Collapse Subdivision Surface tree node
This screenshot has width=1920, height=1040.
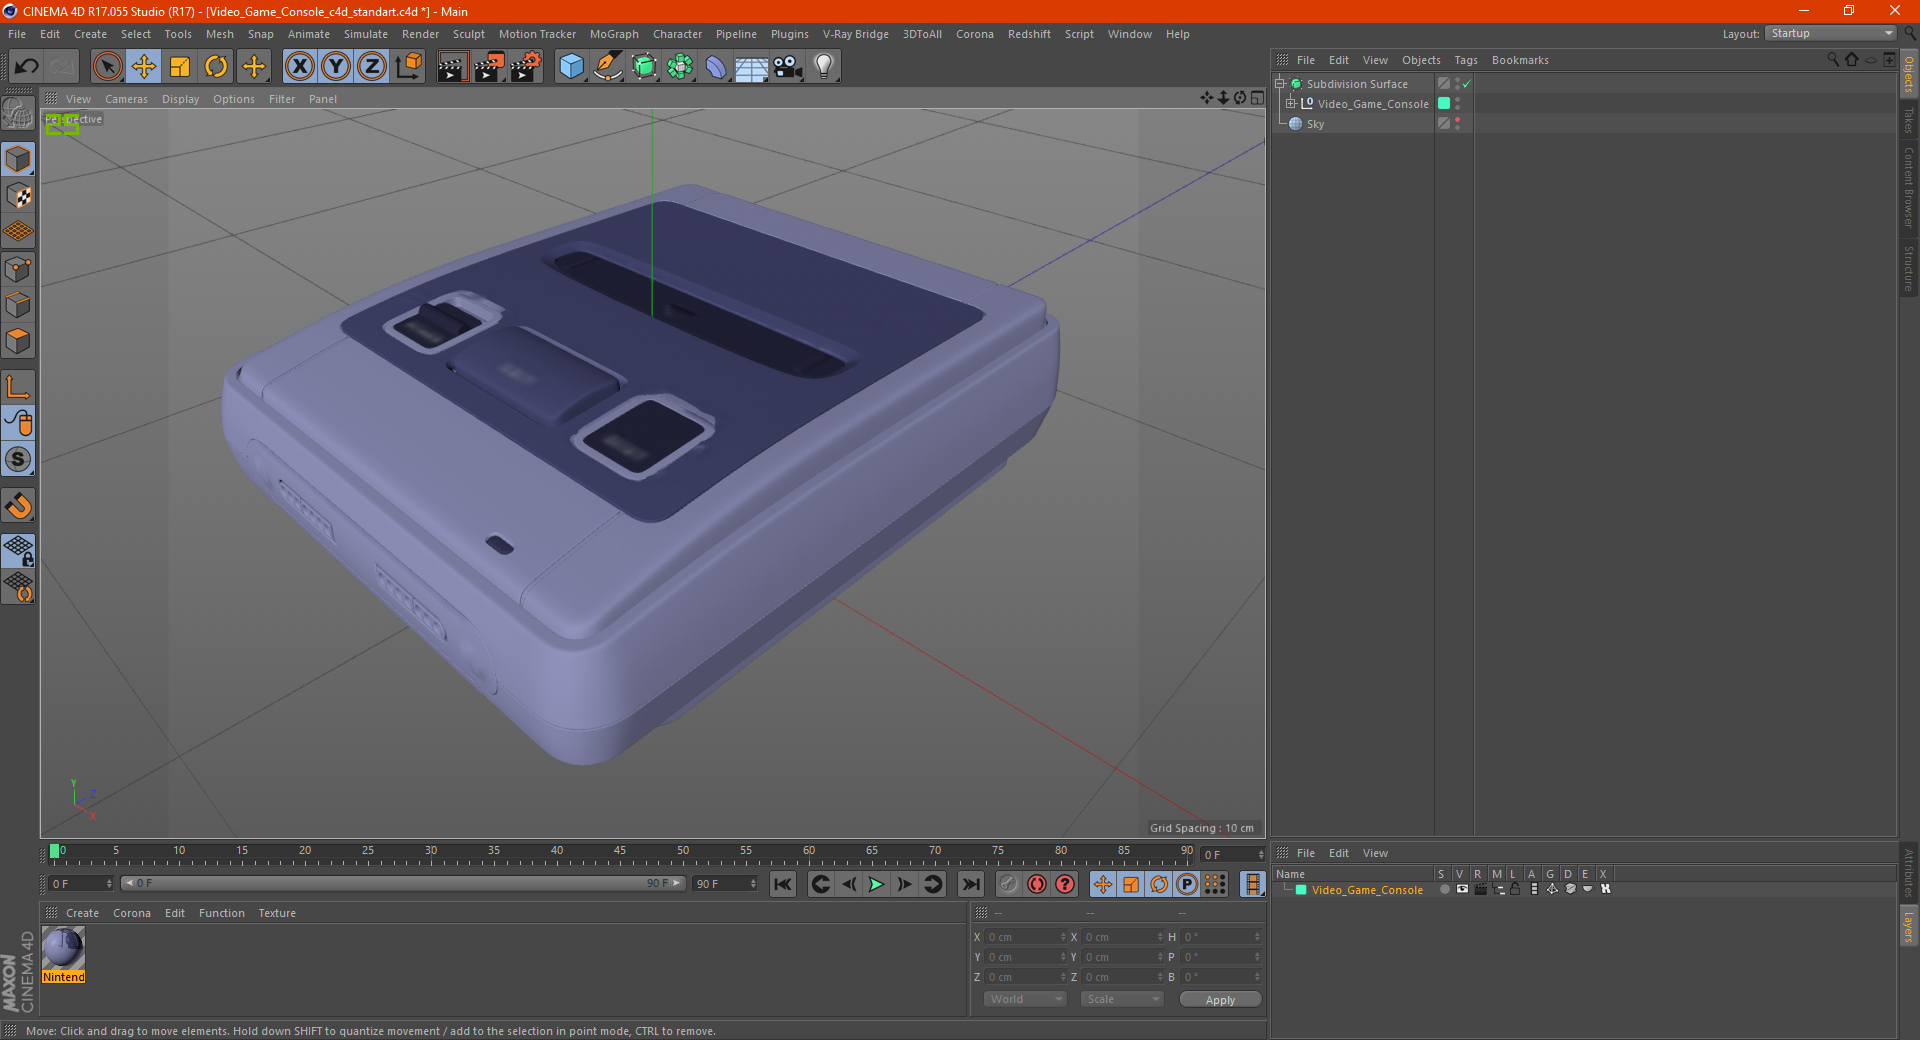[x=1279, y=84]
